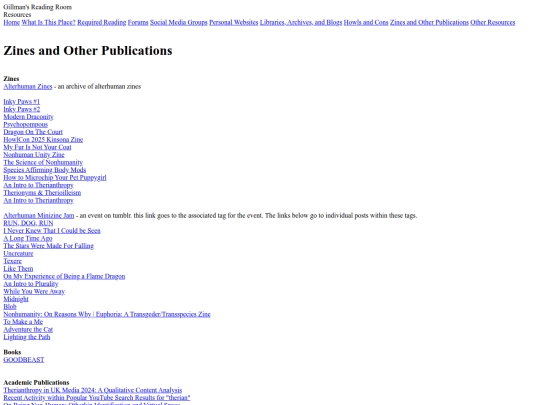The image size is (540, 405).
Task: Open Adventure the Cat link
Action: pos(28,329)
